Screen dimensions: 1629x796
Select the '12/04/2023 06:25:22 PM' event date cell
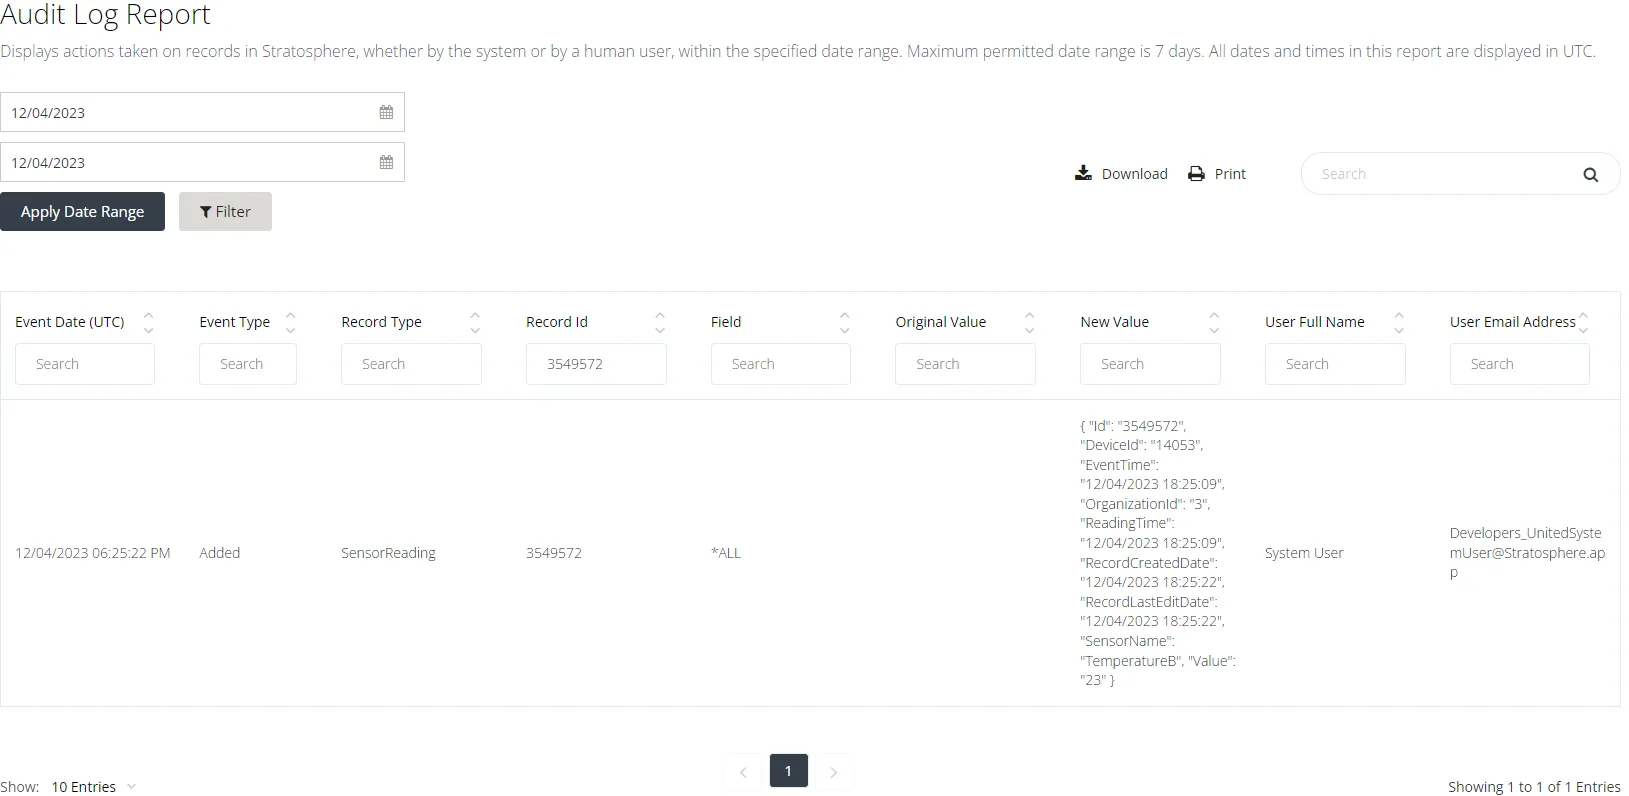93,553
